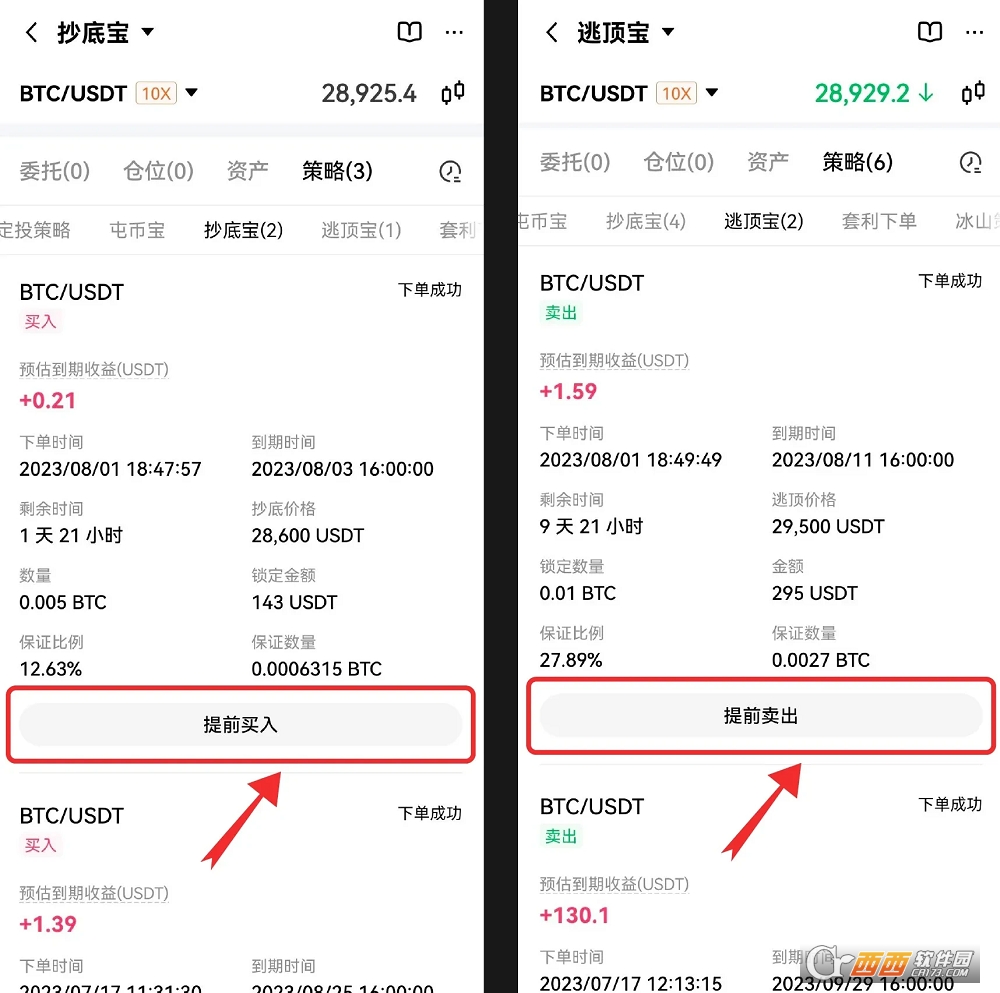Image resolution: width=1000 pixels, height=993 pixels.
Task: Open the three-dot more menu on 抄底宝 screen
Action: click(x=454, y=32)
